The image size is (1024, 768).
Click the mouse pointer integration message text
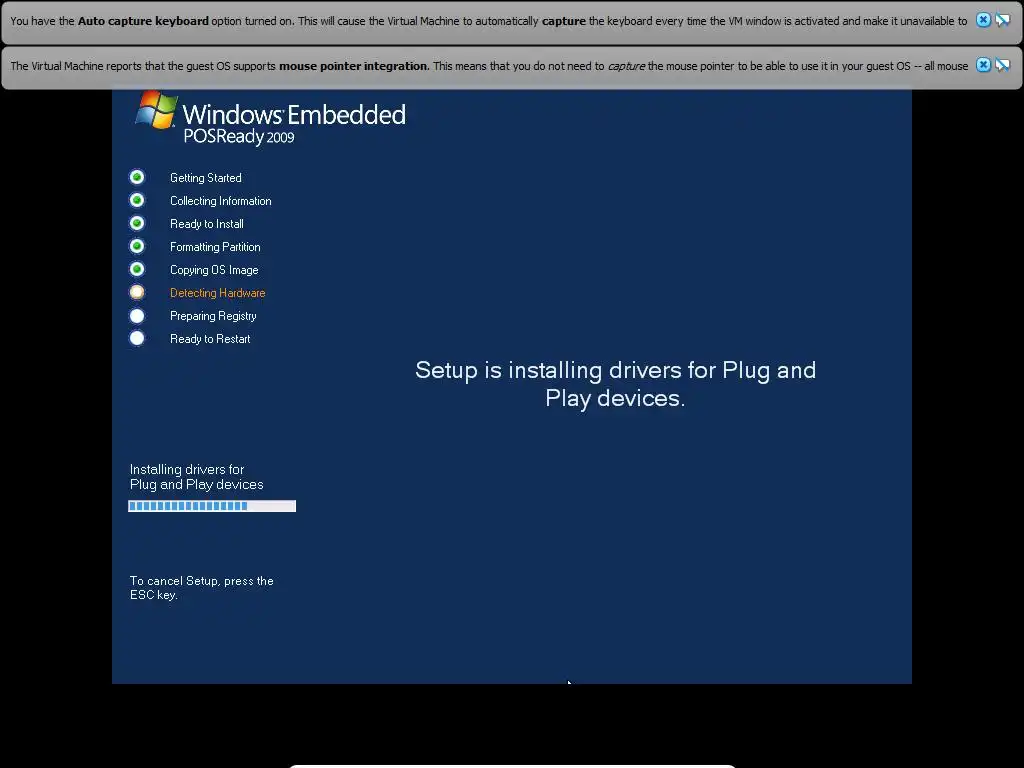click(489, 66)
